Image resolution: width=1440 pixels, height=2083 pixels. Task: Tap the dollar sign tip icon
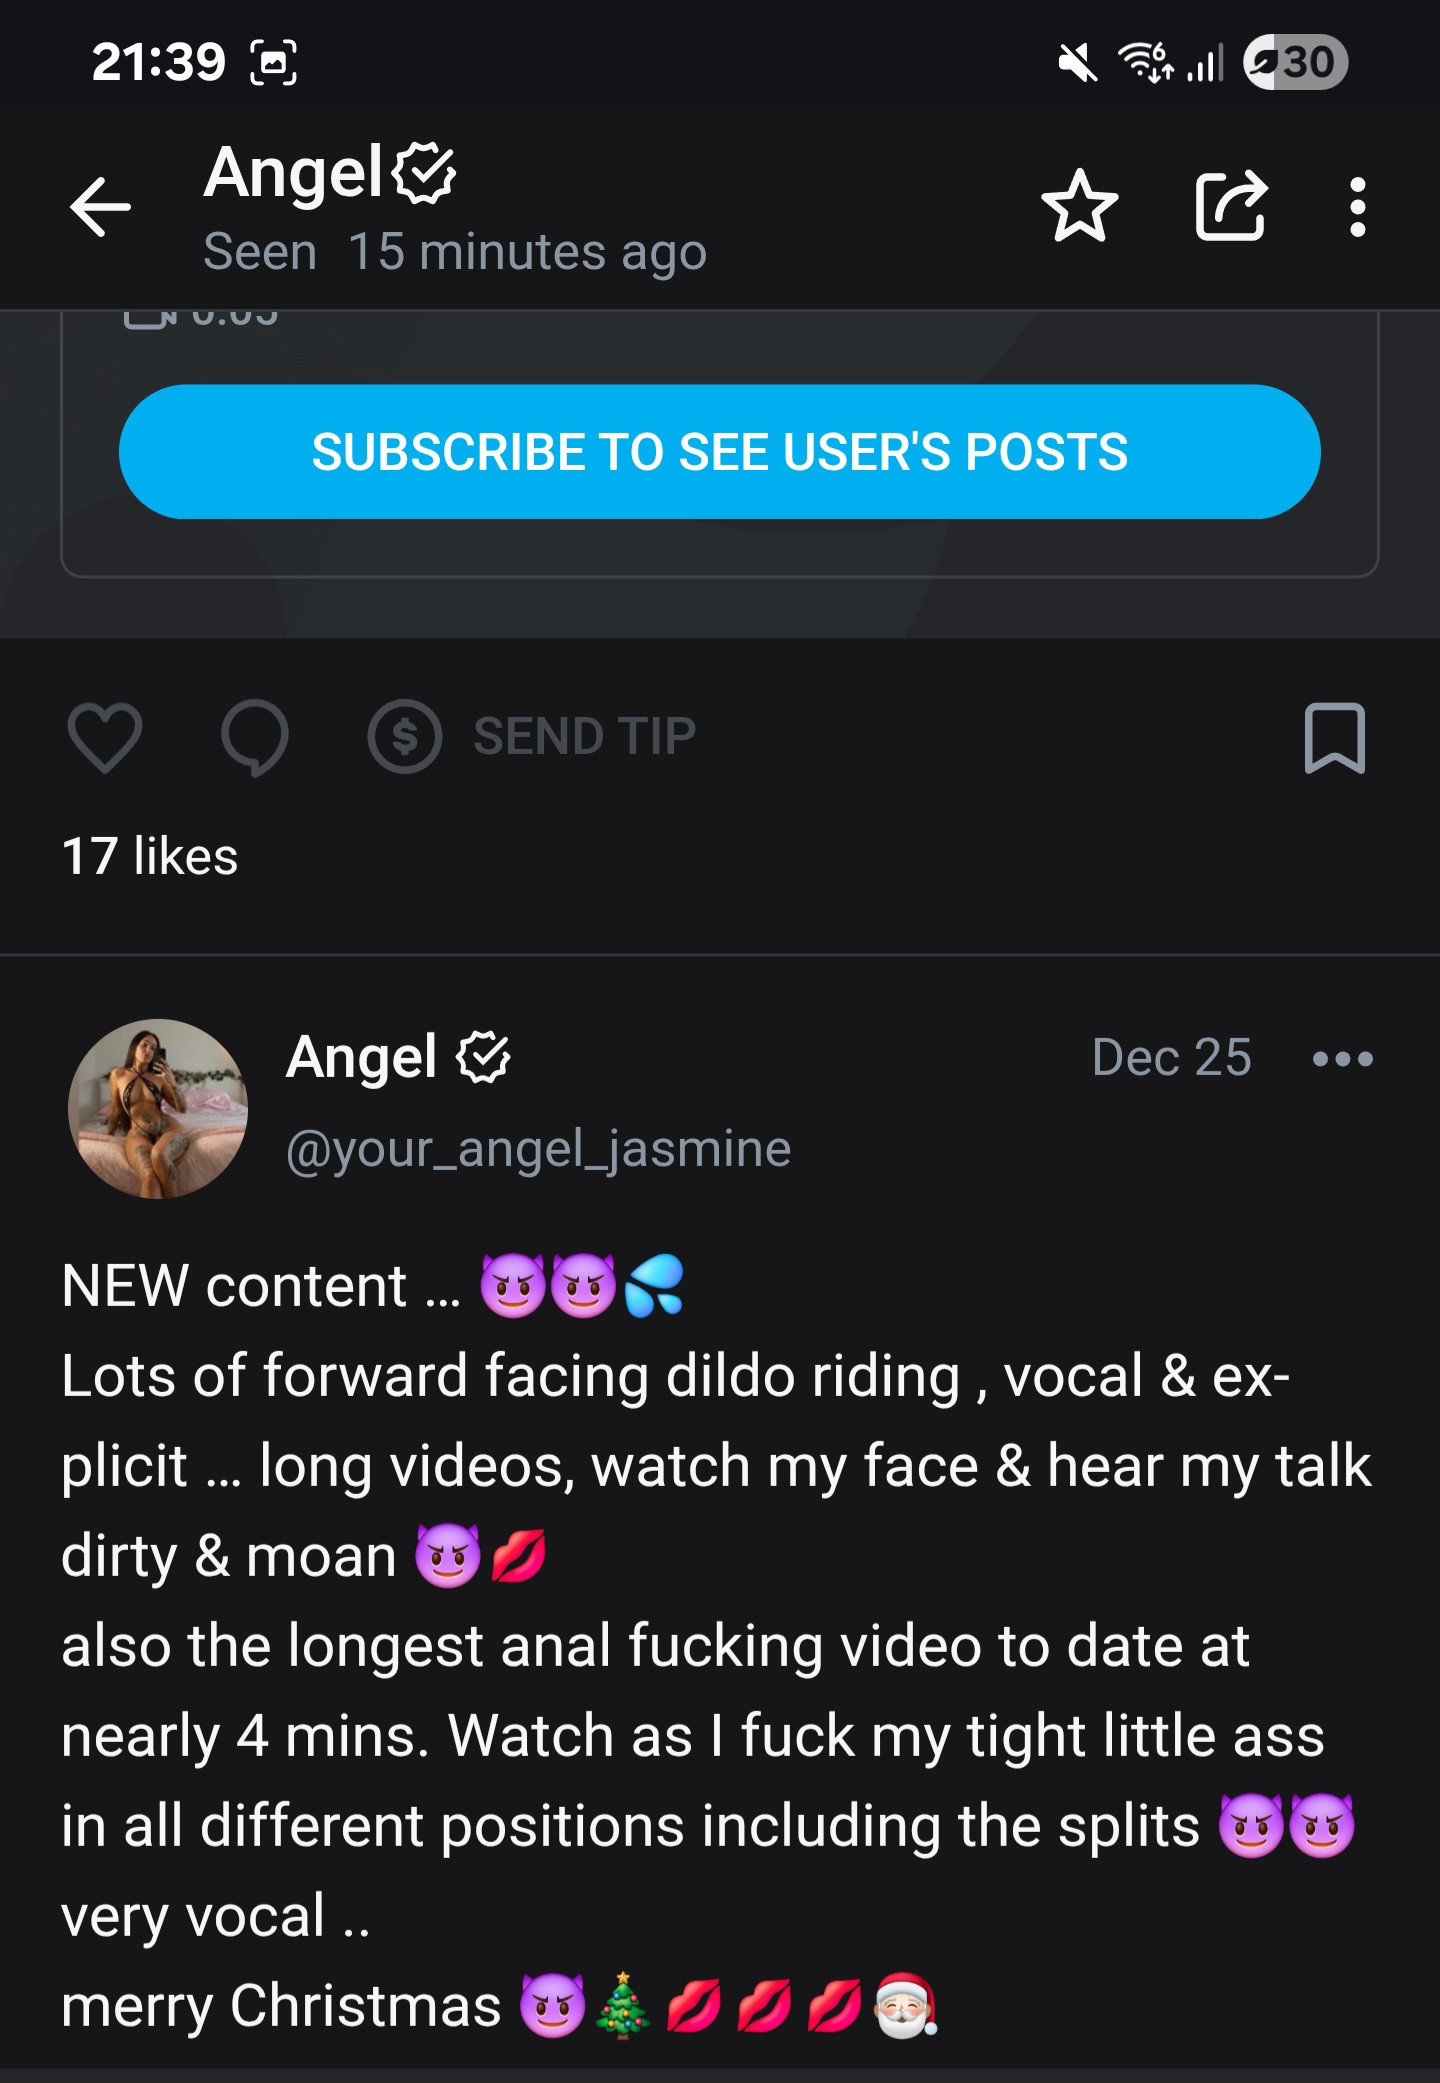[x=404, y=737]
